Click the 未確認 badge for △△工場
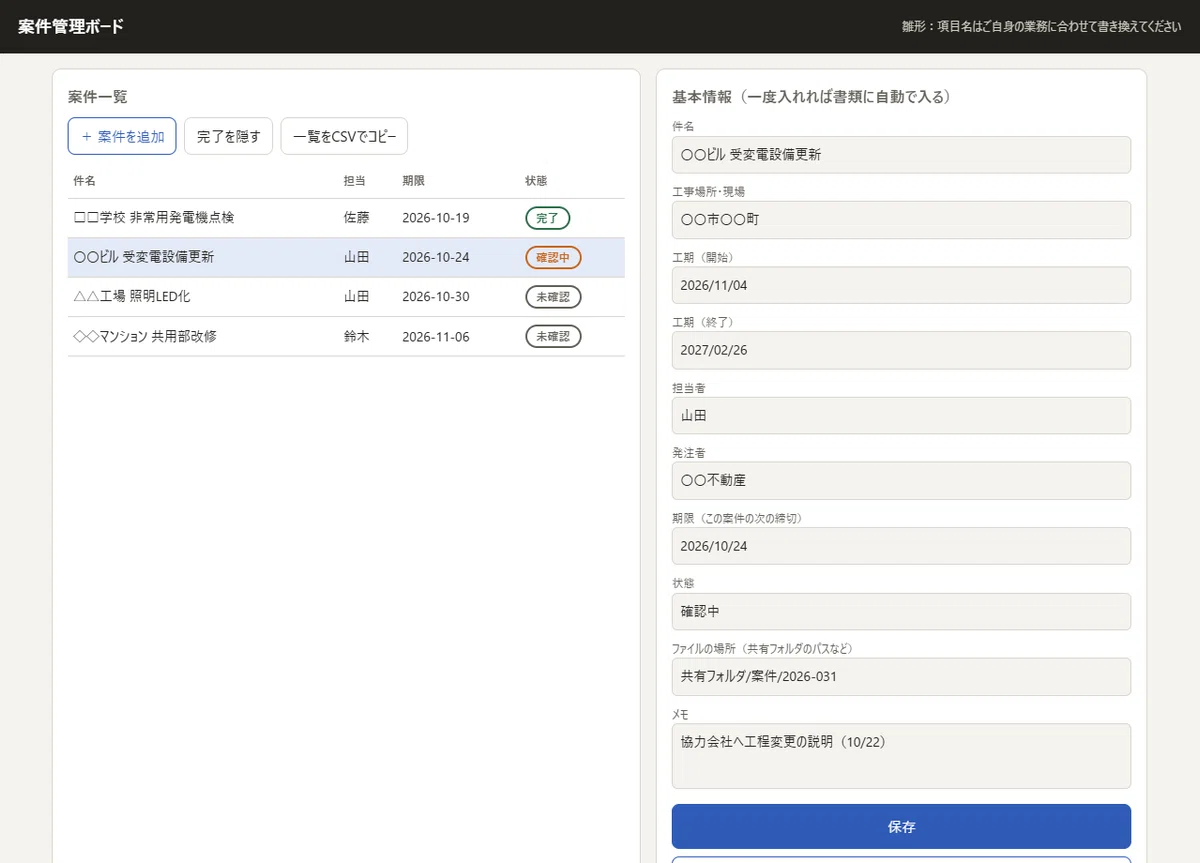The image size is (1200, 863). [x=553, y=297]
